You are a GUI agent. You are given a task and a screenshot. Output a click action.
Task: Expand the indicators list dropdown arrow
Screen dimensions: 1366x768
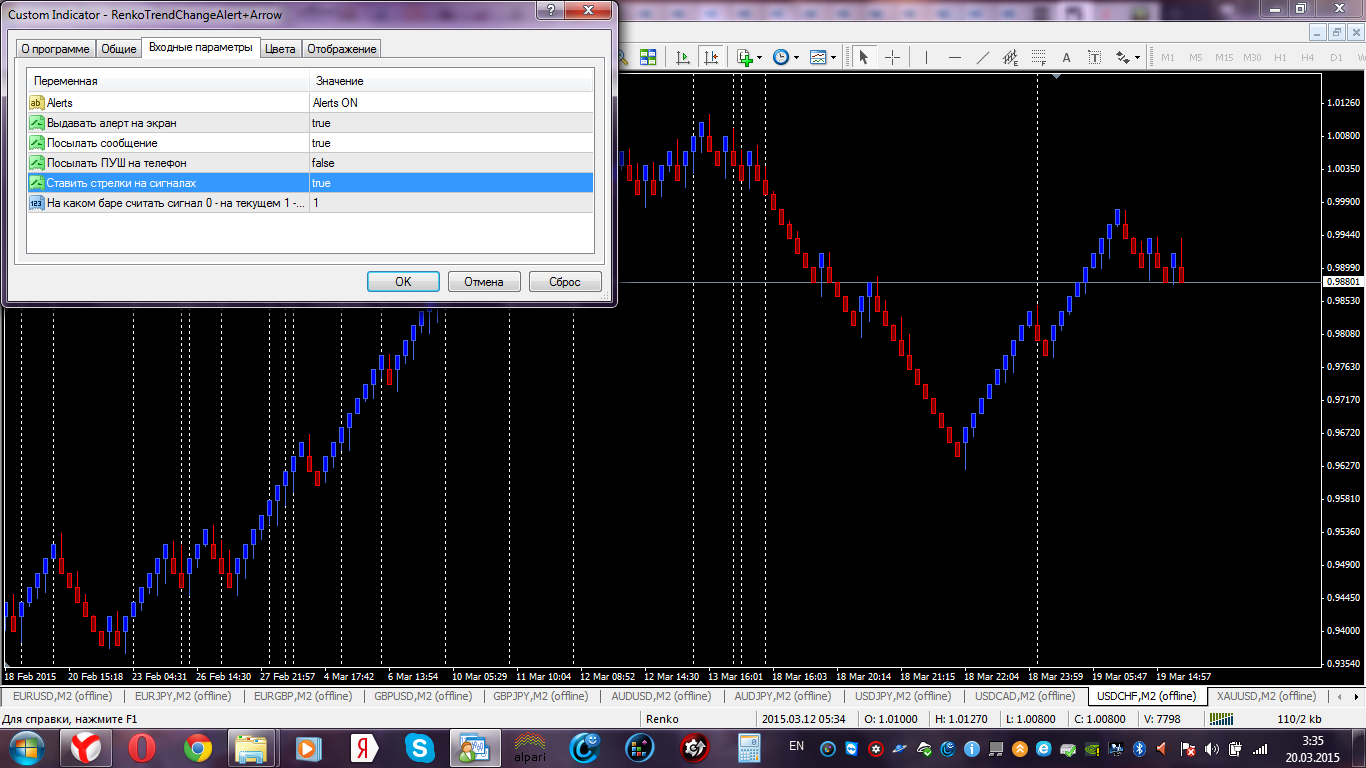[760, 57]
